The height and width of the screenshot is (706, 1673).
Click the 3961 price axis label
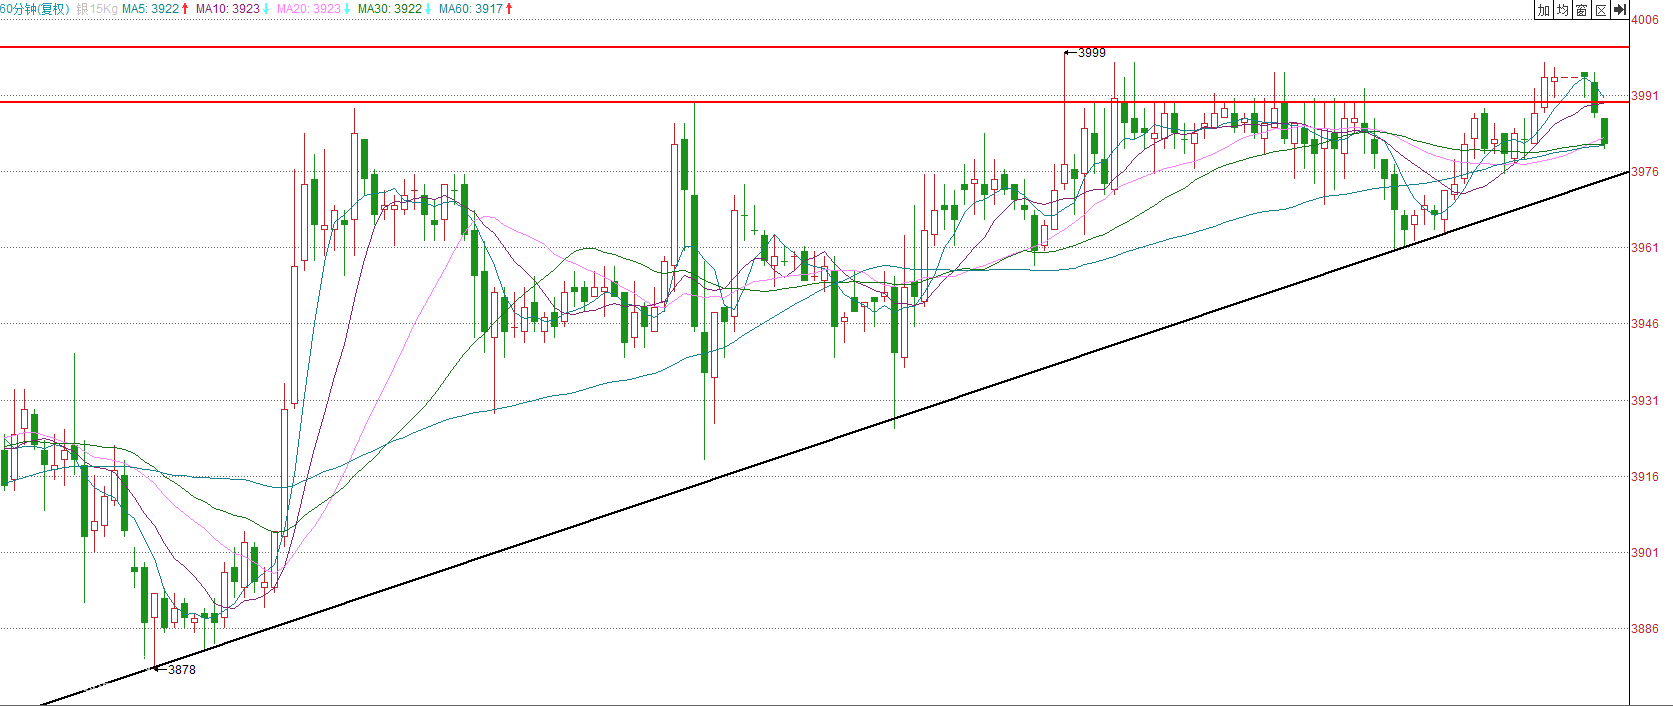point(1645,248)
